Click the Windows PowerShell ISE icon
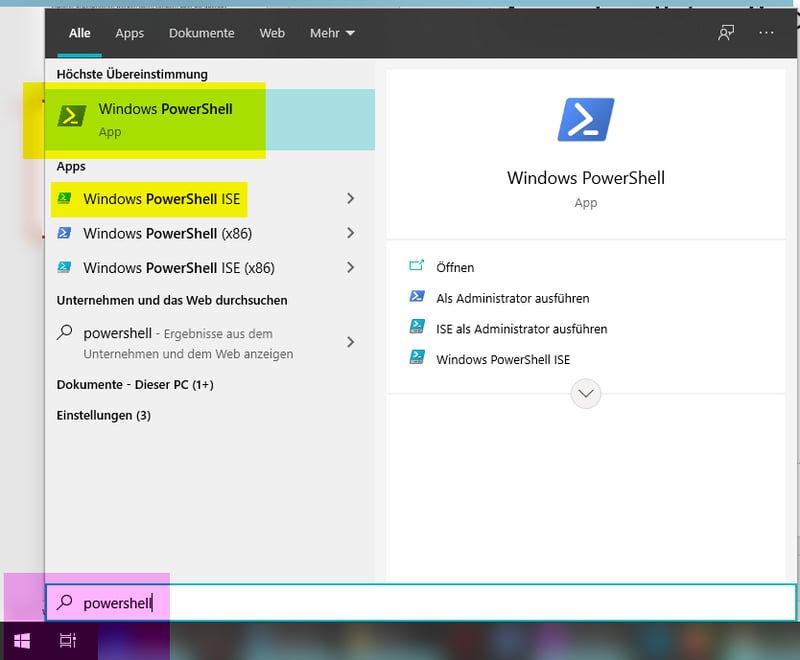This screenshot has height=660, width=800. click(x=64, y=198)
